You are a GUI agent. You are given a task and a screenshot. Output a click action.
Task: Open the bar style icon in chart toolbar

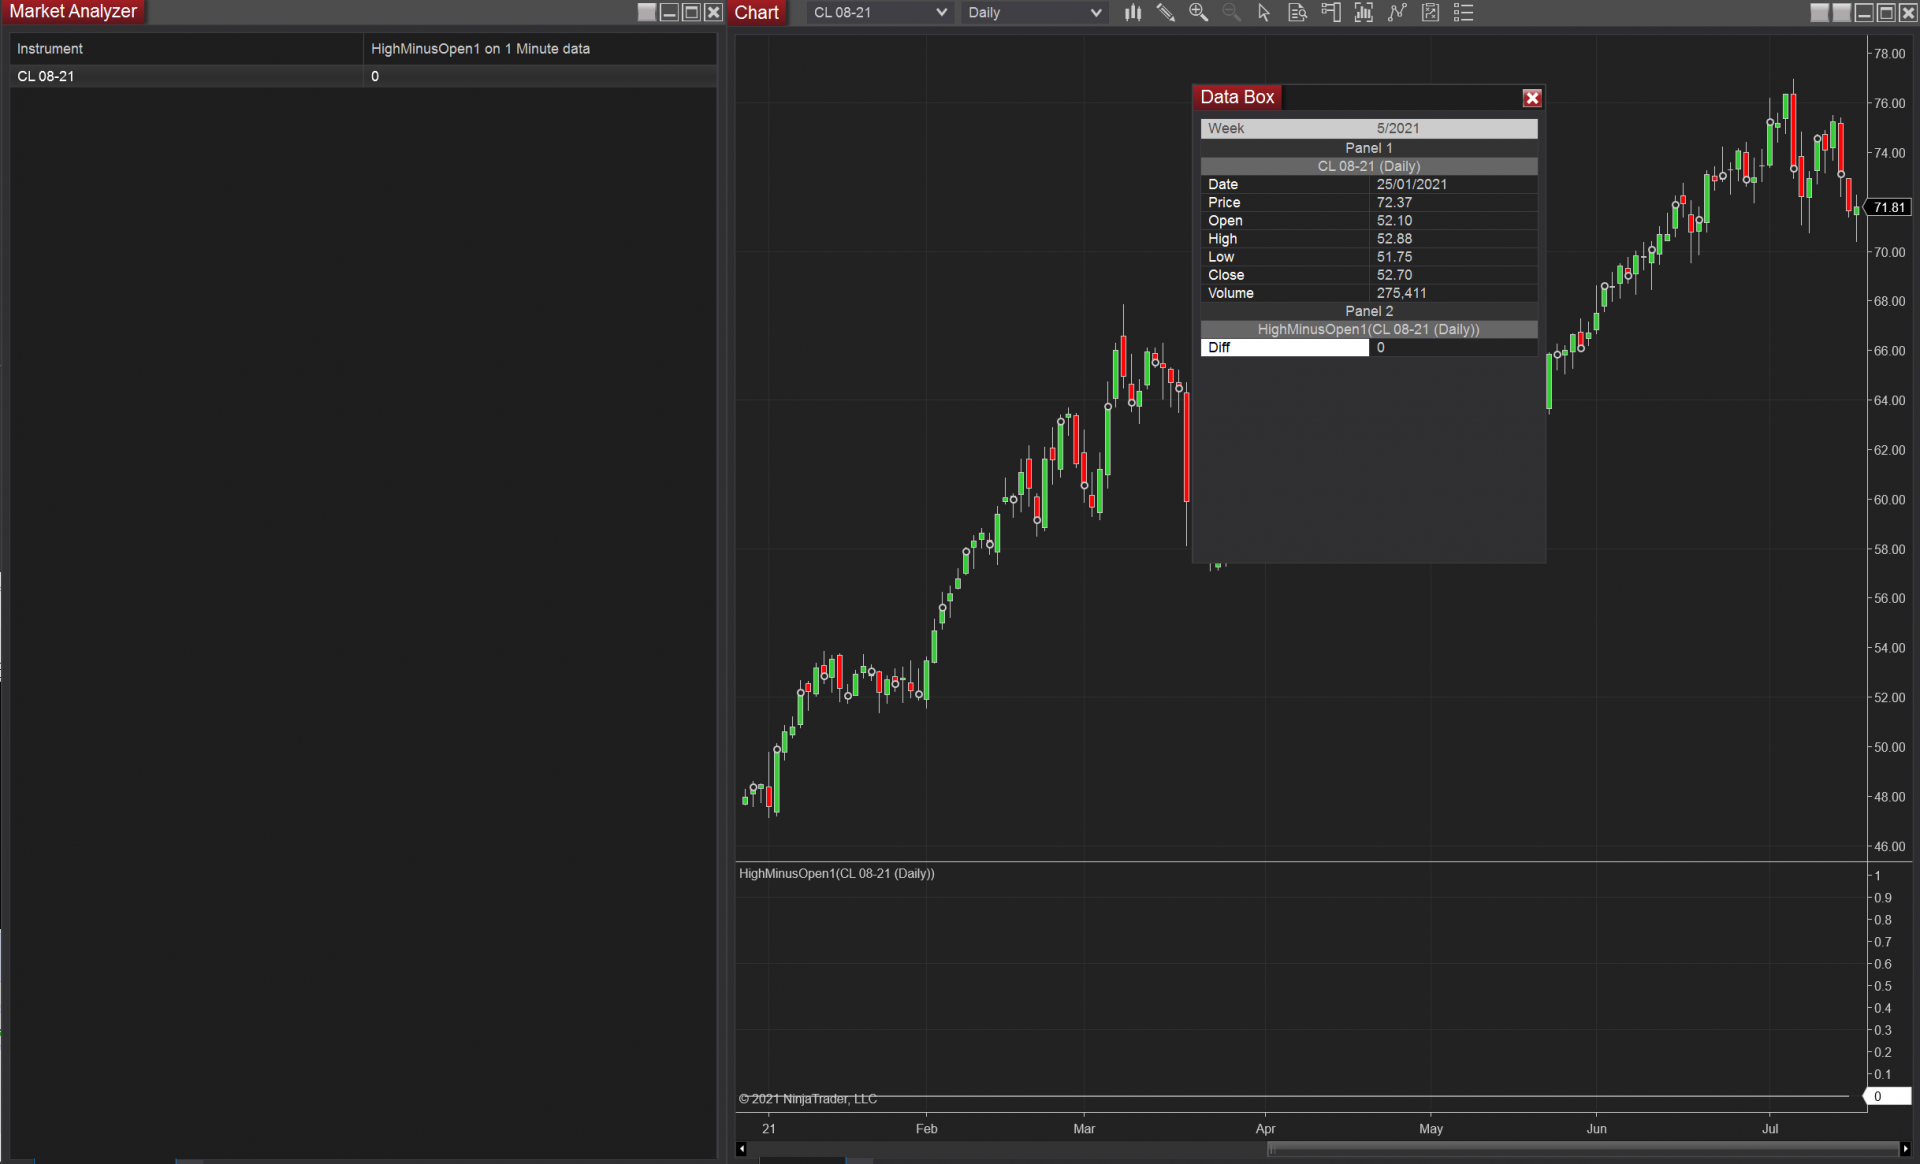(1132, 13)
